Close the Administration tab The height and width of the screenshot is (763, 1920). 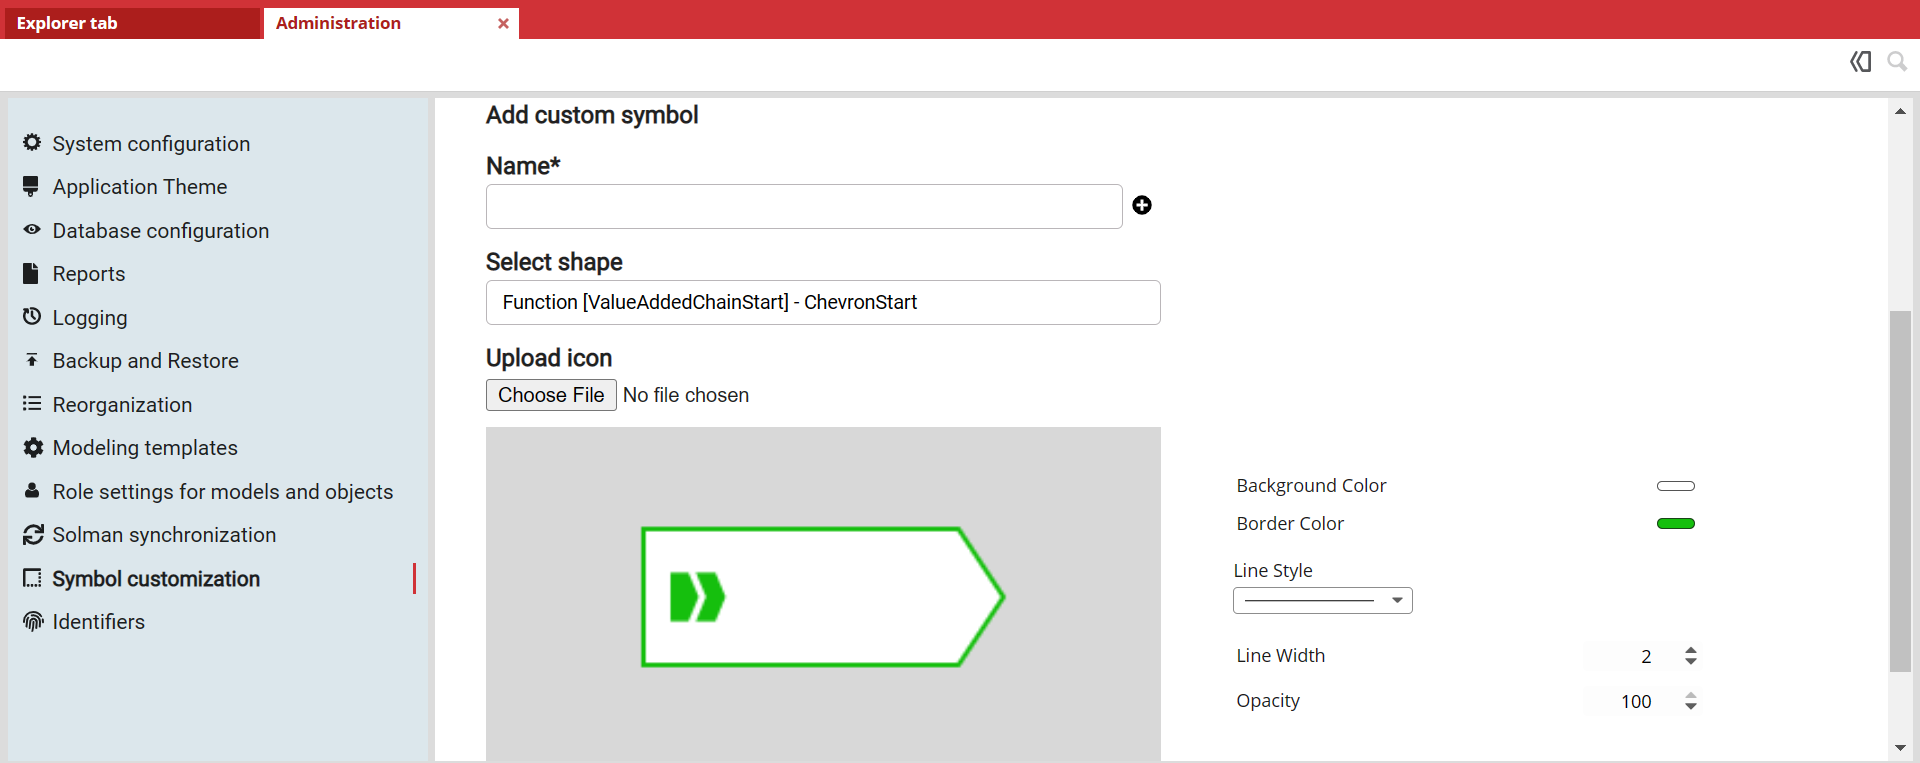point(503,23)
